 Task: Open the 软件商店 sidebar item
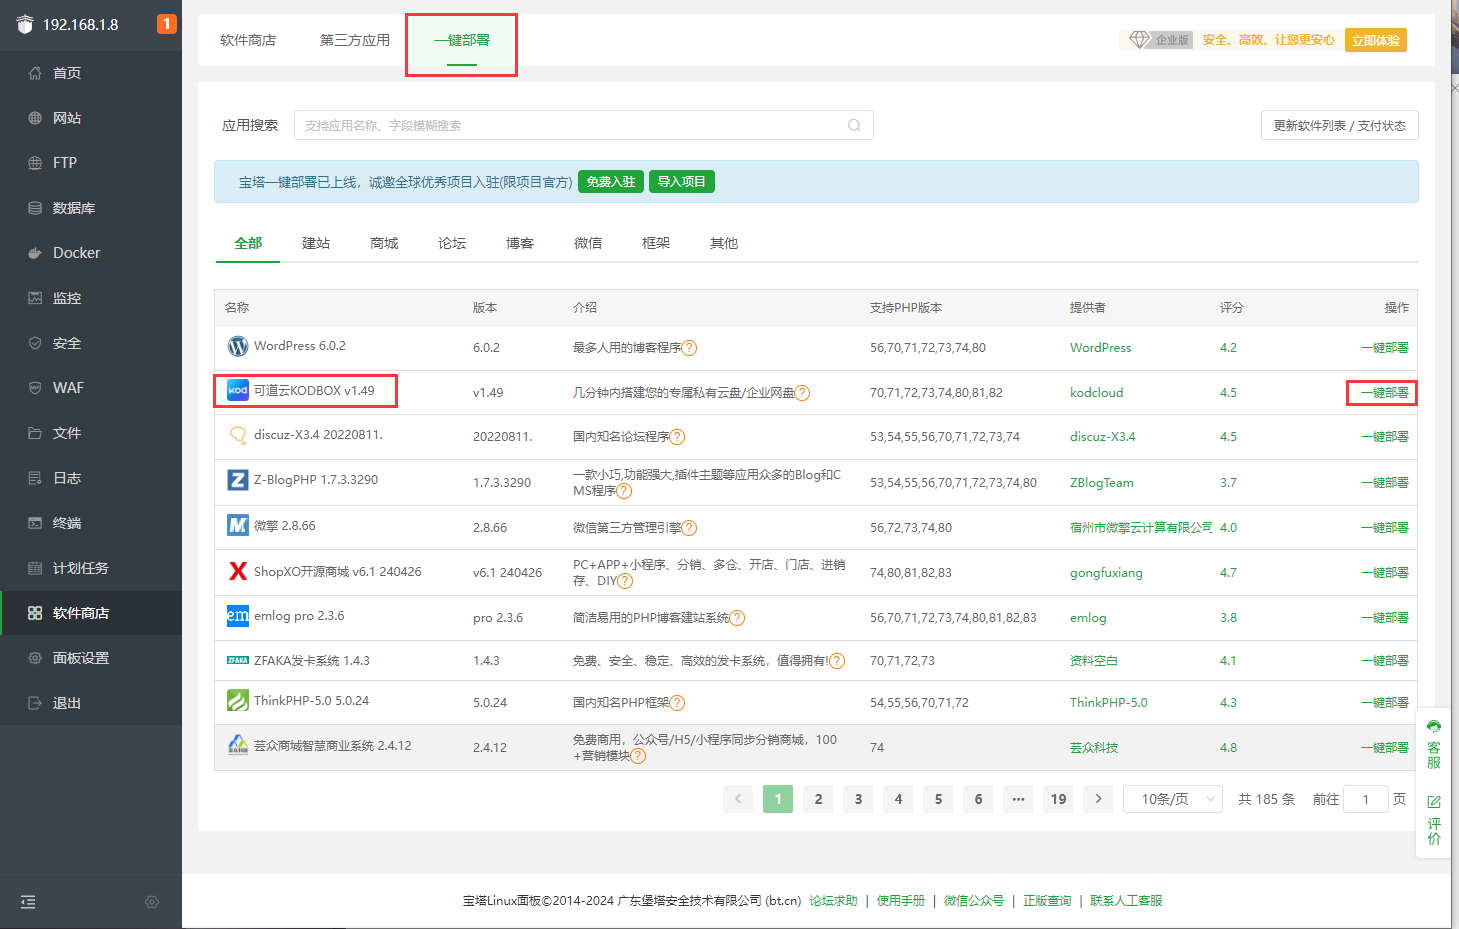[x=90, y=613]
